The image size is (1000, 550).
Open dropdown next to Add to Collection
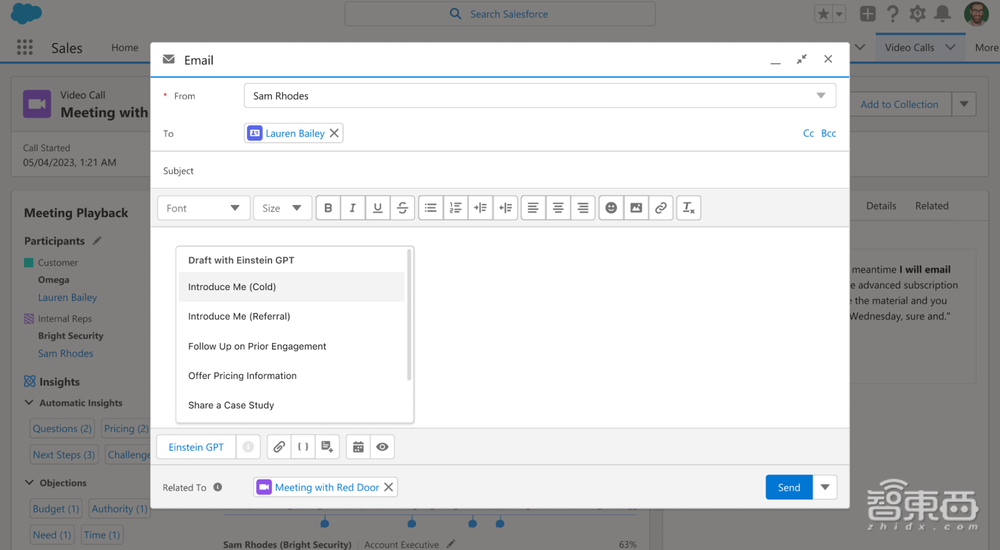964,104
